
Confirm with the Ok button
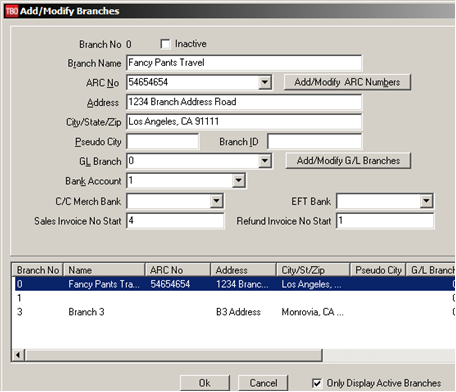(x=205, y=383)
